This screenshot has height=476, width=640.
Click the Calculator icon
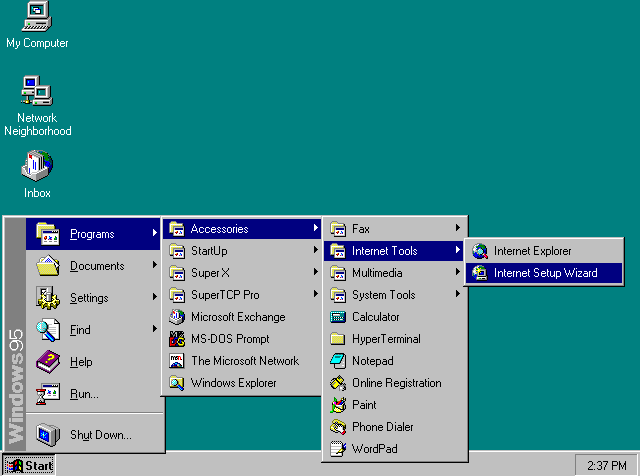338,317
